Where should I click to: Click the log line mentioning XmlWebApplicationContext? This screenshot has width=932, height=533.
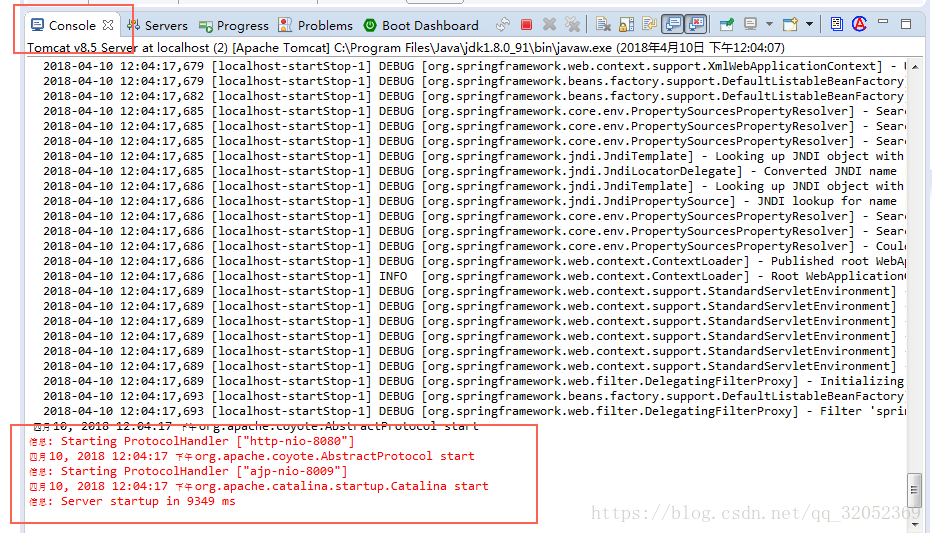(474, 66)
